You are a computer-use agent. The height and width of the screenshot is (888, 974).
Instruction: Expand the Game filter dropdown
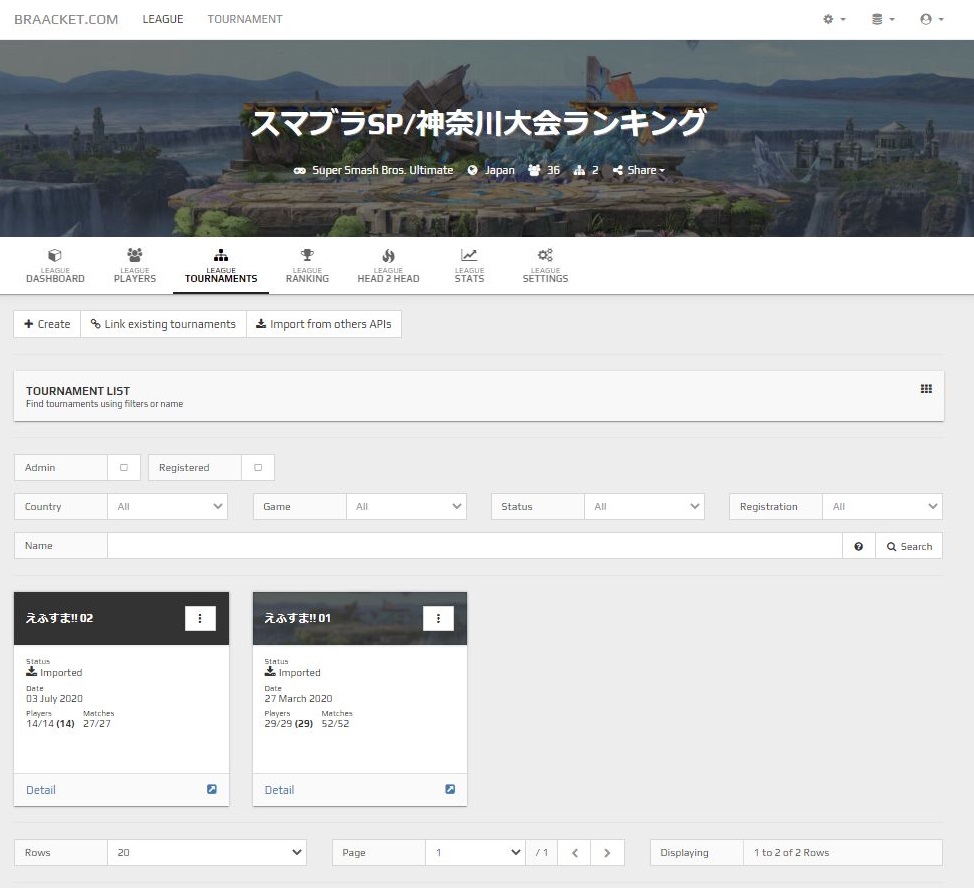[x=406, y=507]
